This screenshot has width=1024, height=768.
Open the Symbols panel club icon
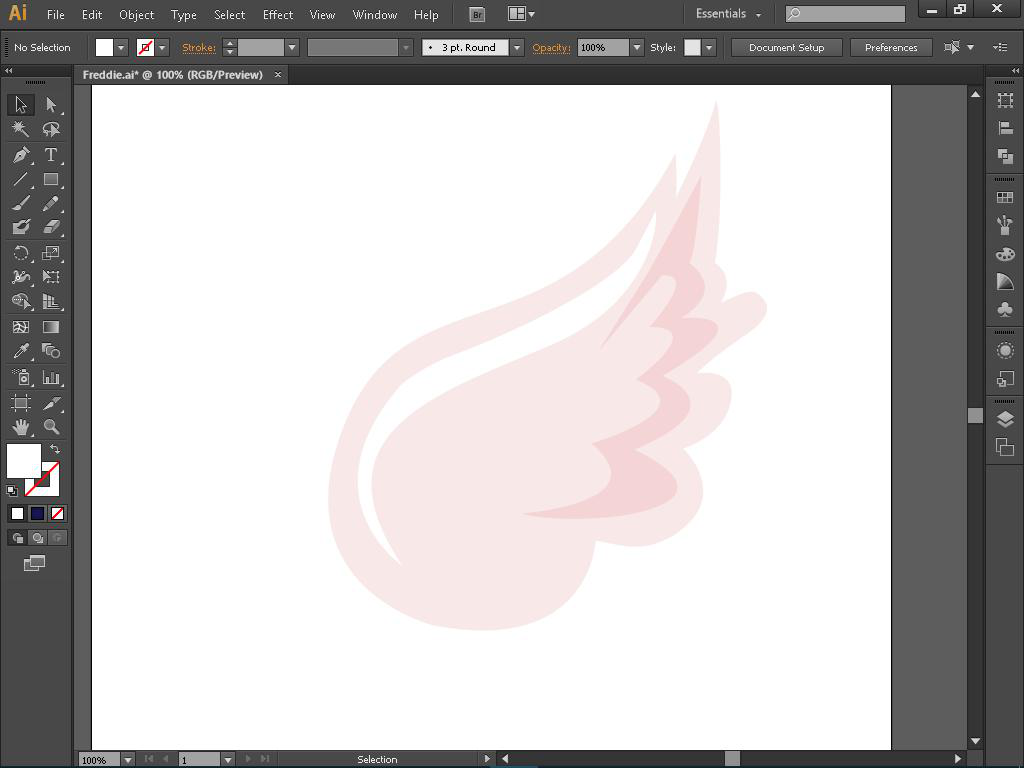click(1005, 309)
